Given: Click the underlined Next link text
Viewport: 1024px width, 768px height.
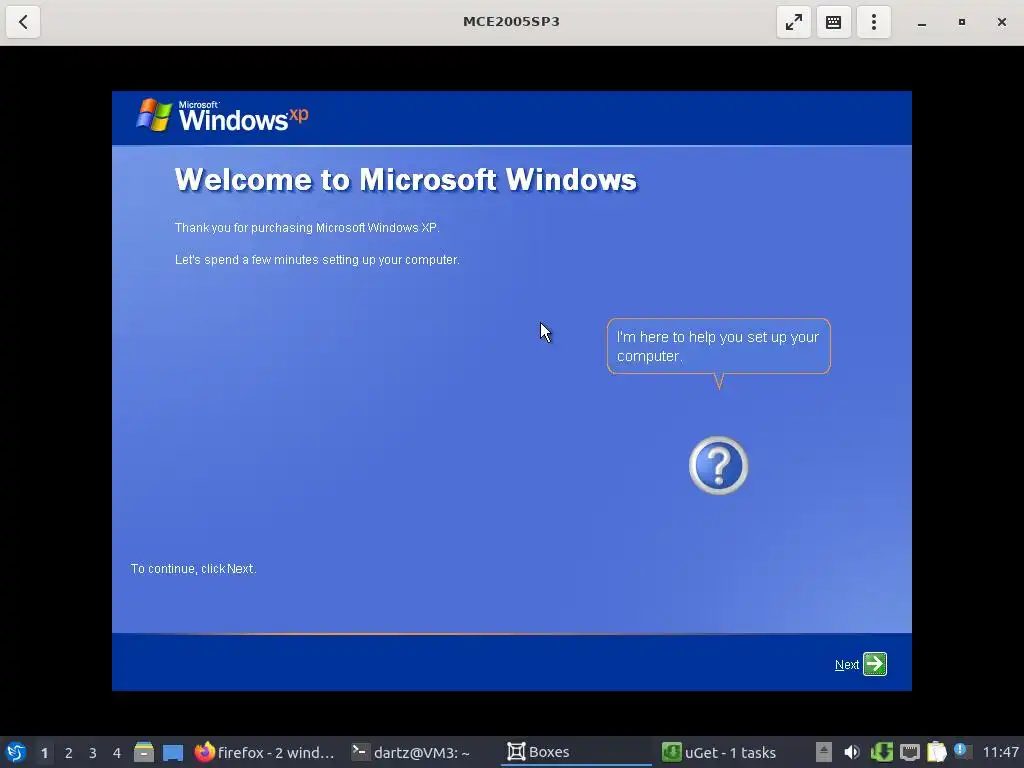Looking at the screenshot, I should [x=846, y=665].
